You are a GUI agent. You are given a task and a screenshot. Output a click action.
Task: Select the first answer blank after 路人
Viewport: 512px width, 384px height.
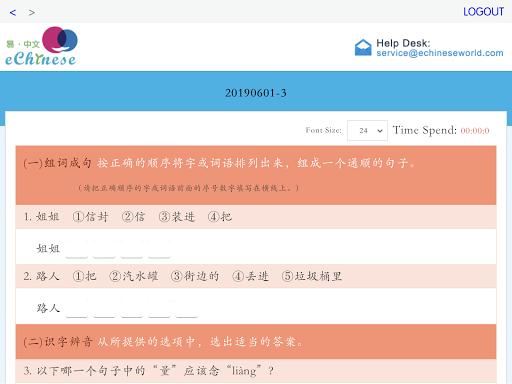tap(77, 308)
